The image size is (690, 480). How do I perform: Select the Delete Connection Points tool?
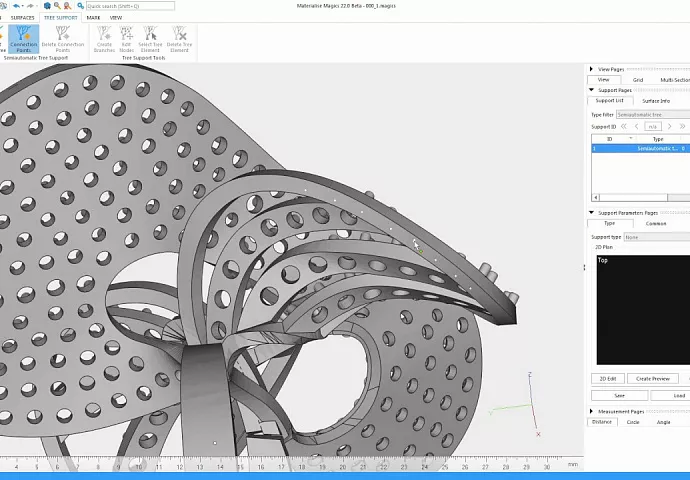click(62, 39)
